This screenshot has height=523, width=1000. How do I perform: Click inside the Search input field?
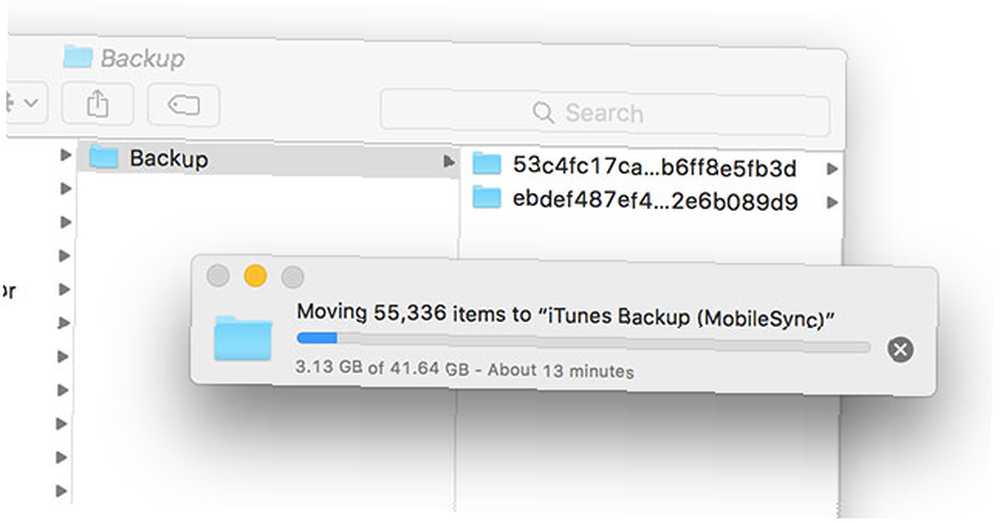pyautogui.click(x=605, y=113)
